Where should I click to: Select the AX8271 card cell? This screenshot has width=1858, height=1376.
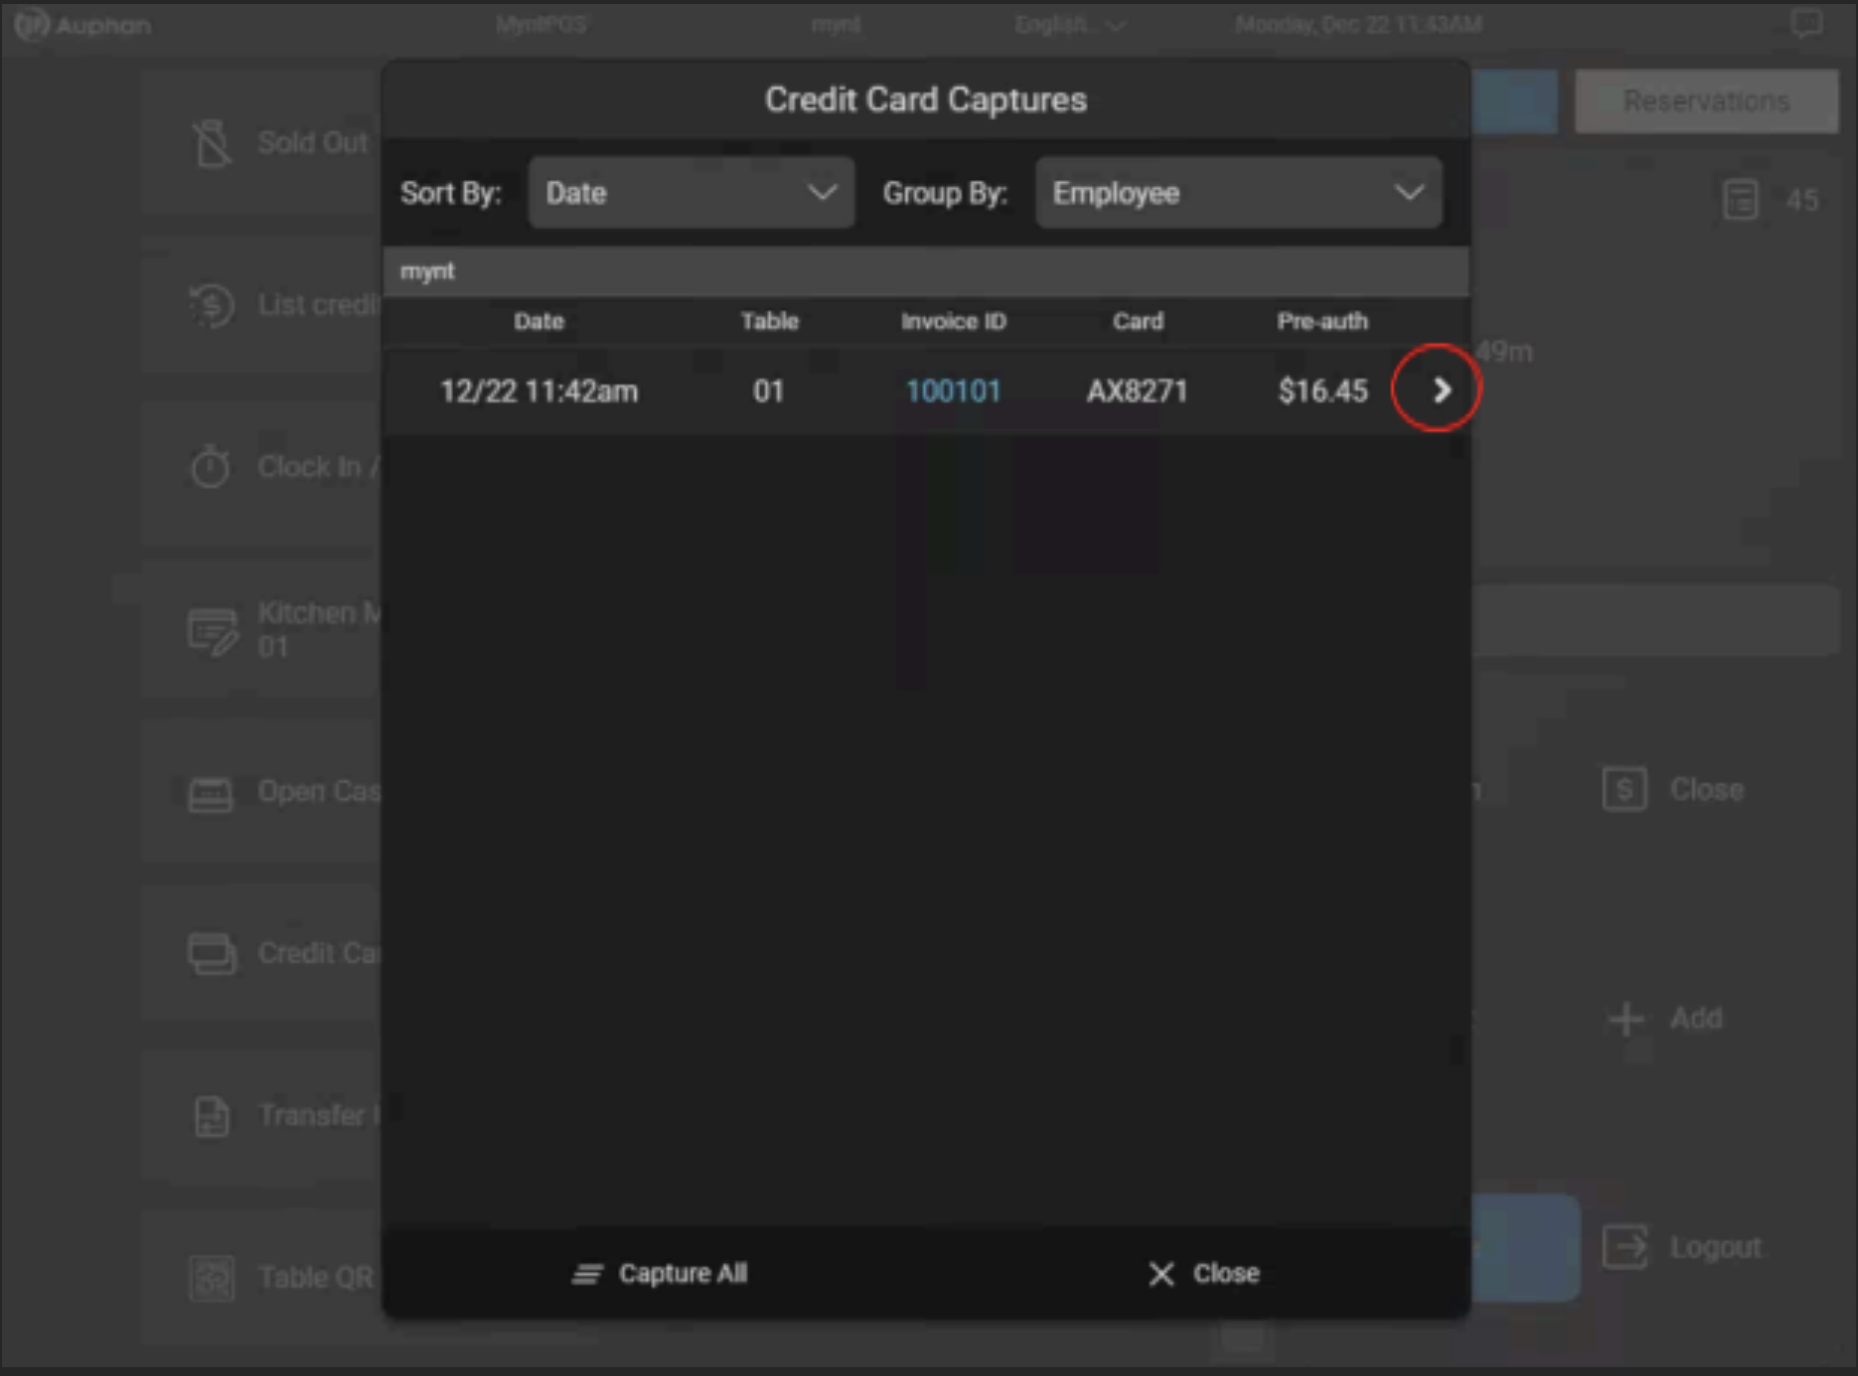[1137, 391]
